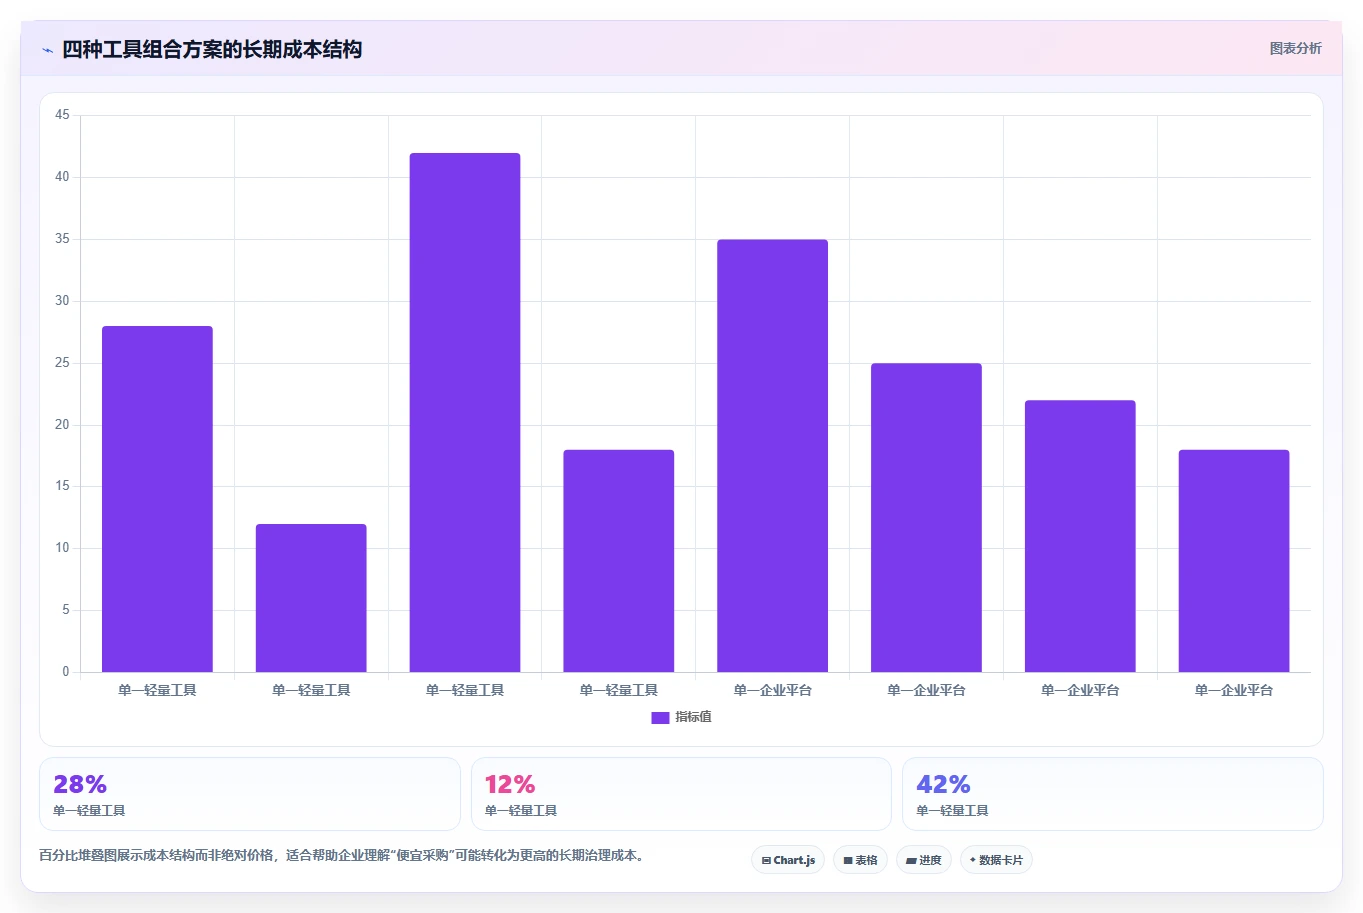Viewport: 1363px width, 913px height.
Task: Select the 轻量工具 bar with value 28
Action: 157,499
